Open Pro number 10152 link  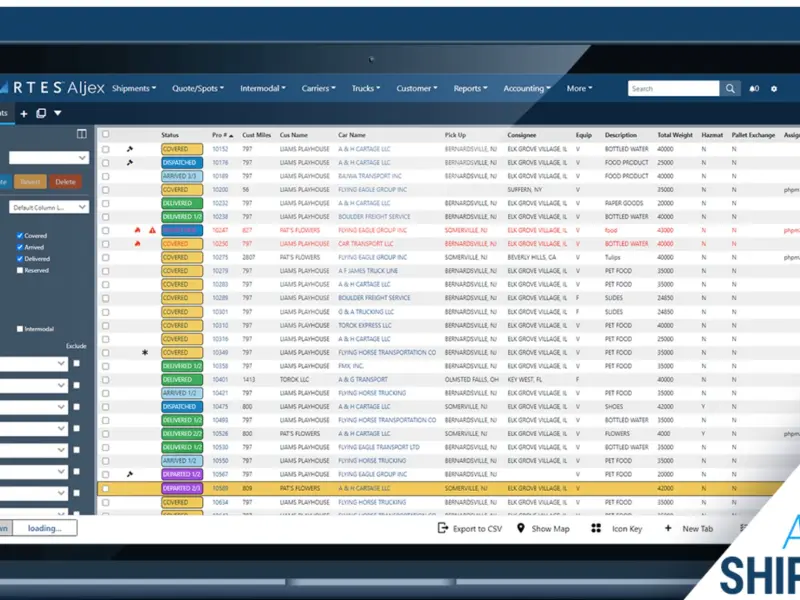point(220,149)
